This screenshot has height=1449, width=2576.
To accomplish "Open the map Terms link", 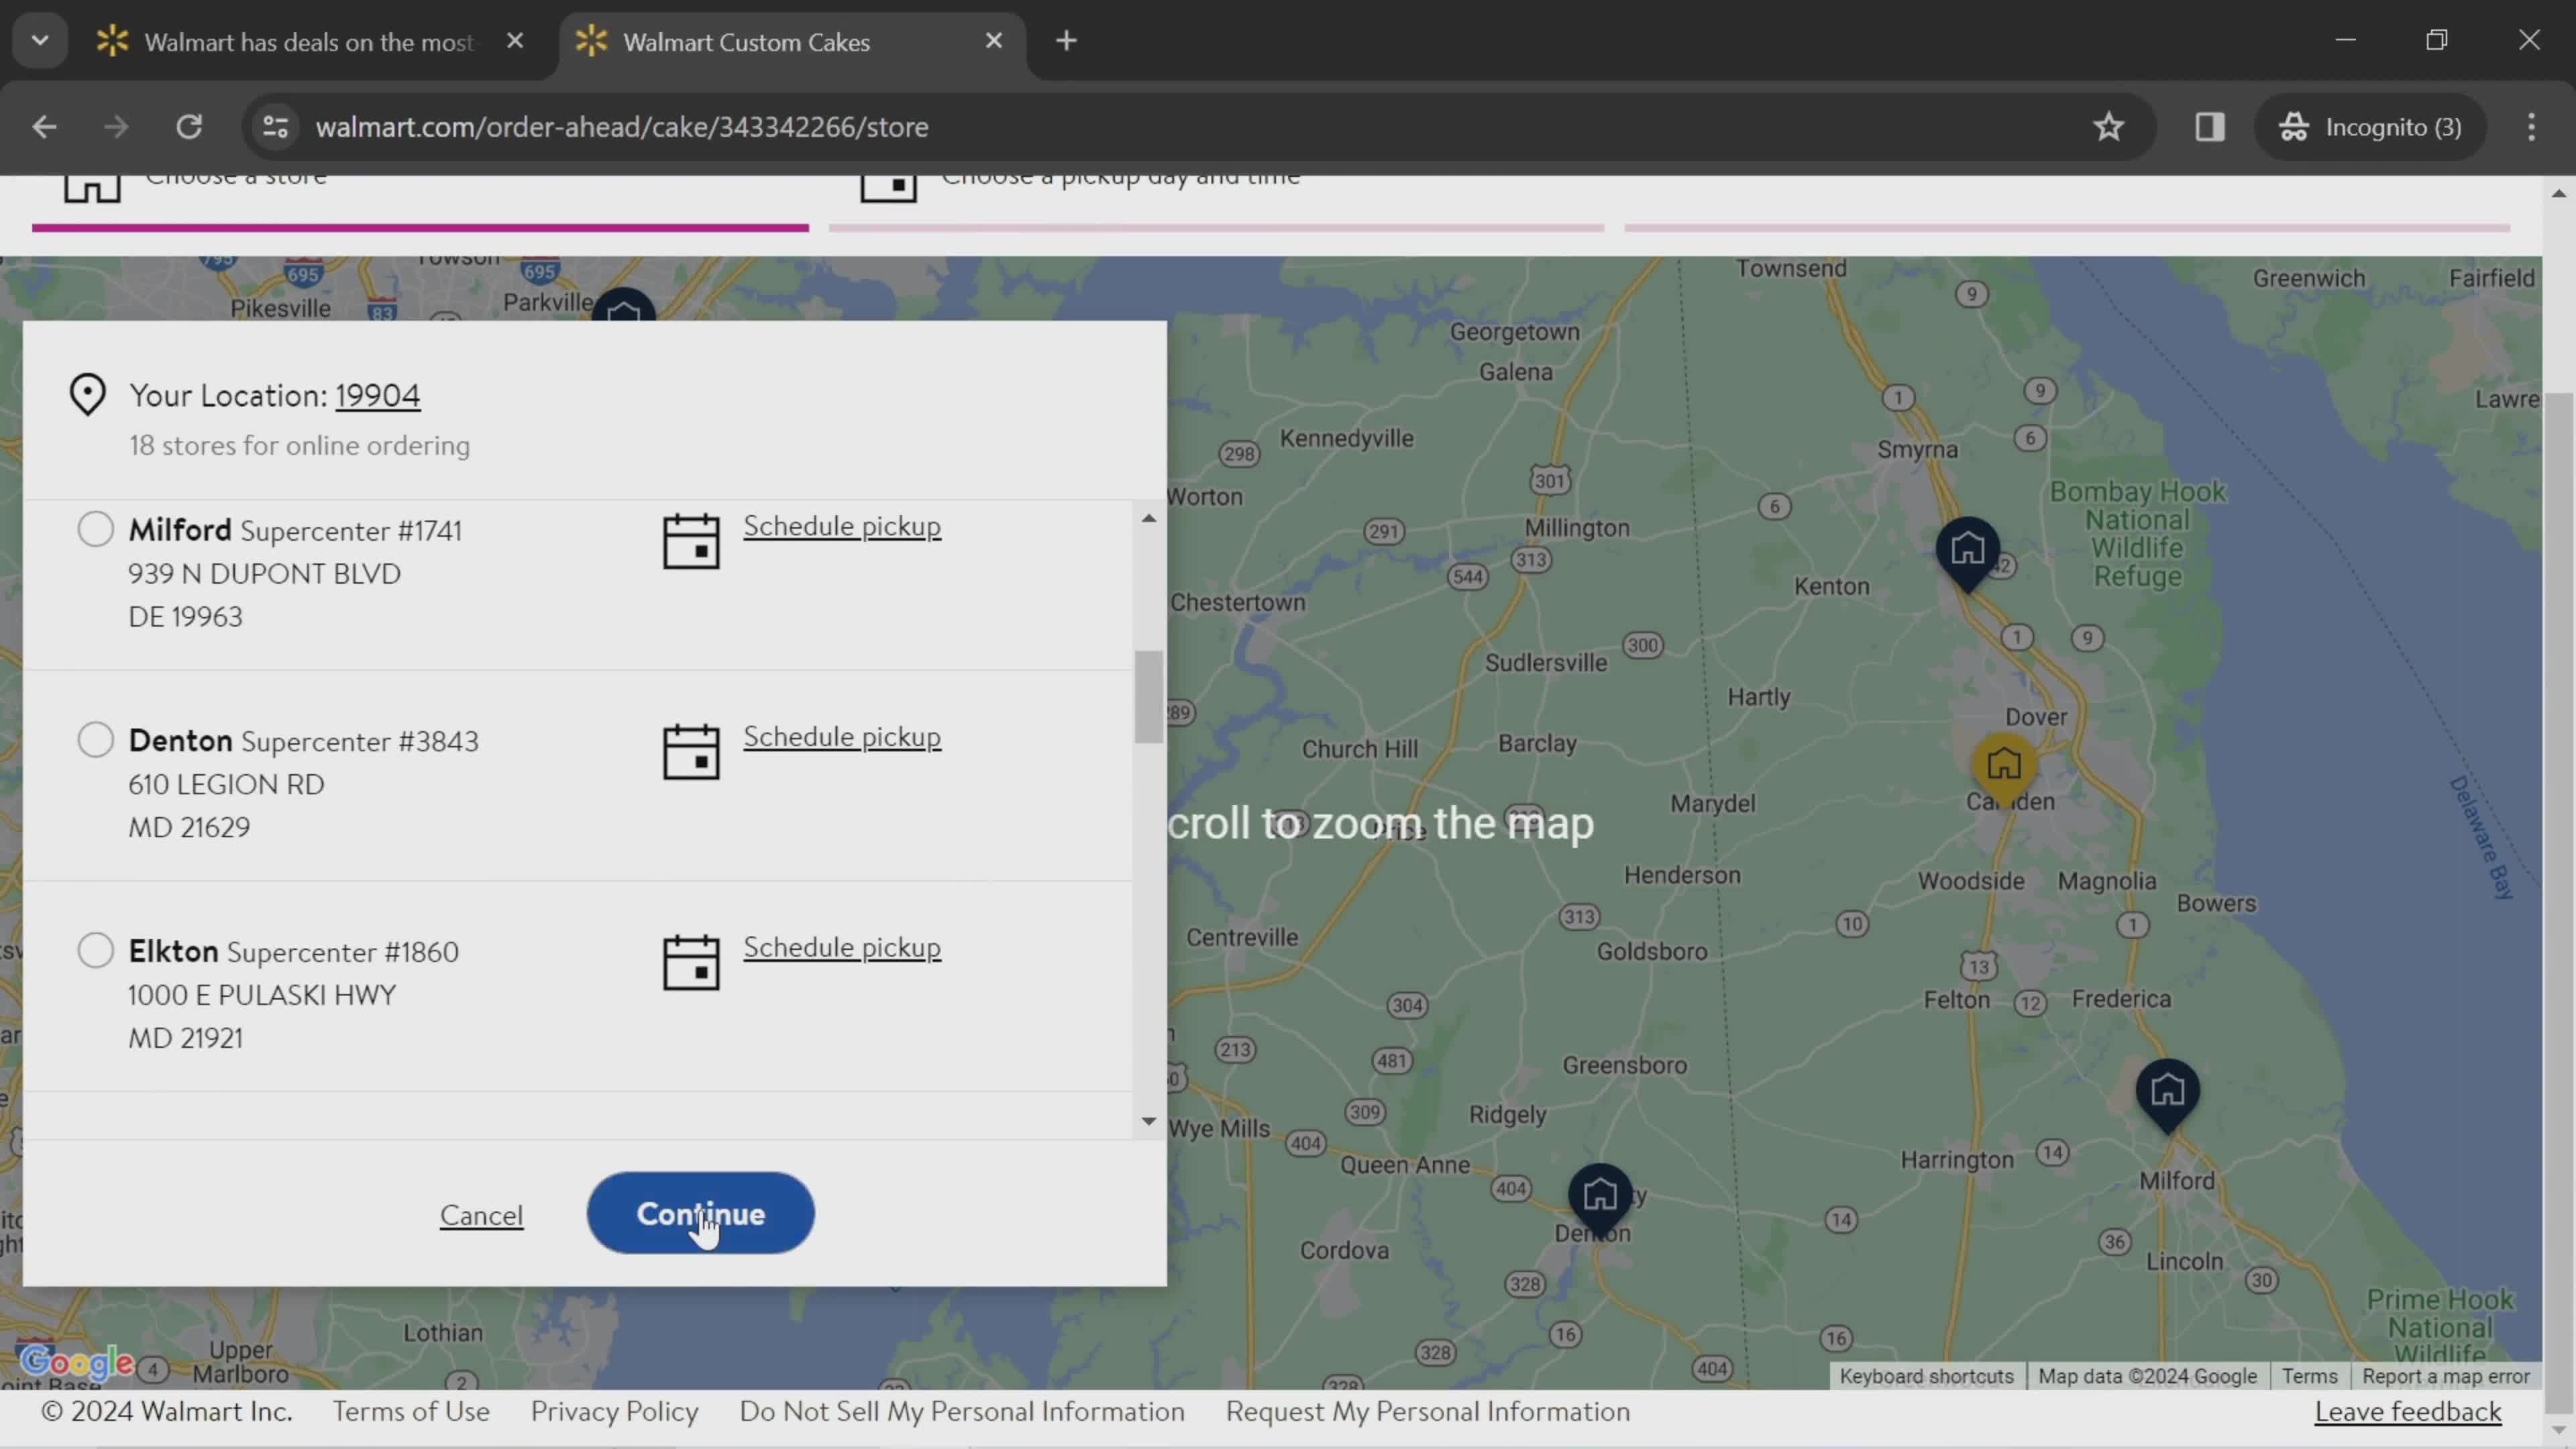I will tap(2310, 1376).
